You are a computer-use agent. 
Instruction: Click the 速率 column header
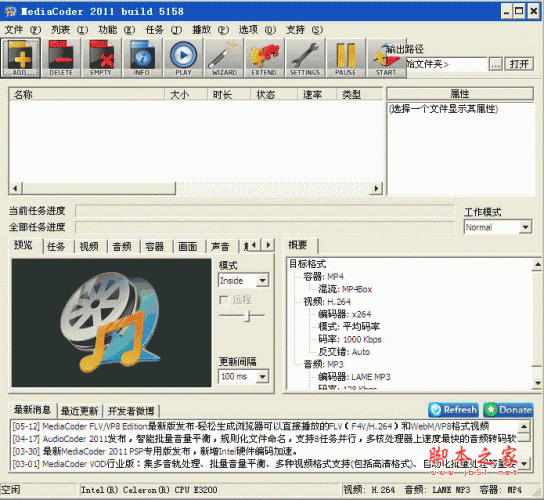(317, 94)
